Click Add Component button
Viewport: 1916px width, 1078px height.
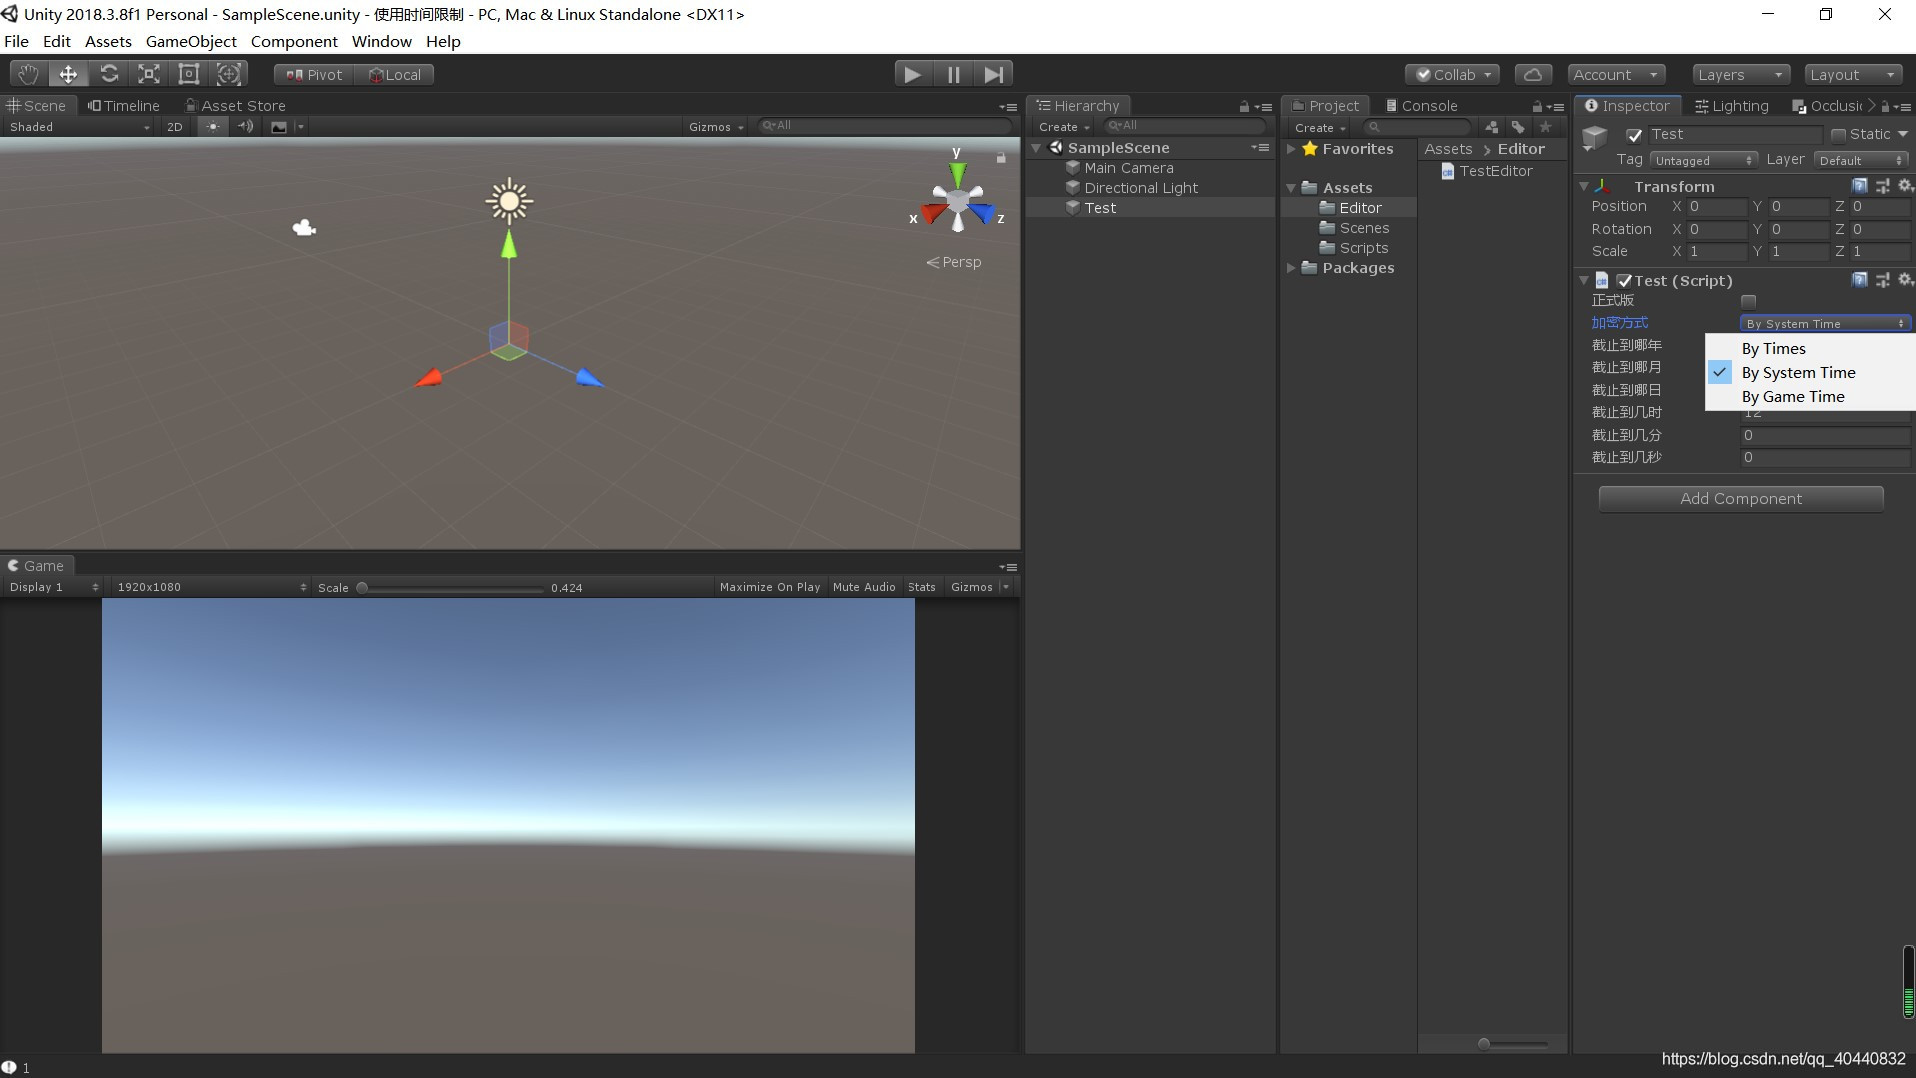pos(1740,499)
